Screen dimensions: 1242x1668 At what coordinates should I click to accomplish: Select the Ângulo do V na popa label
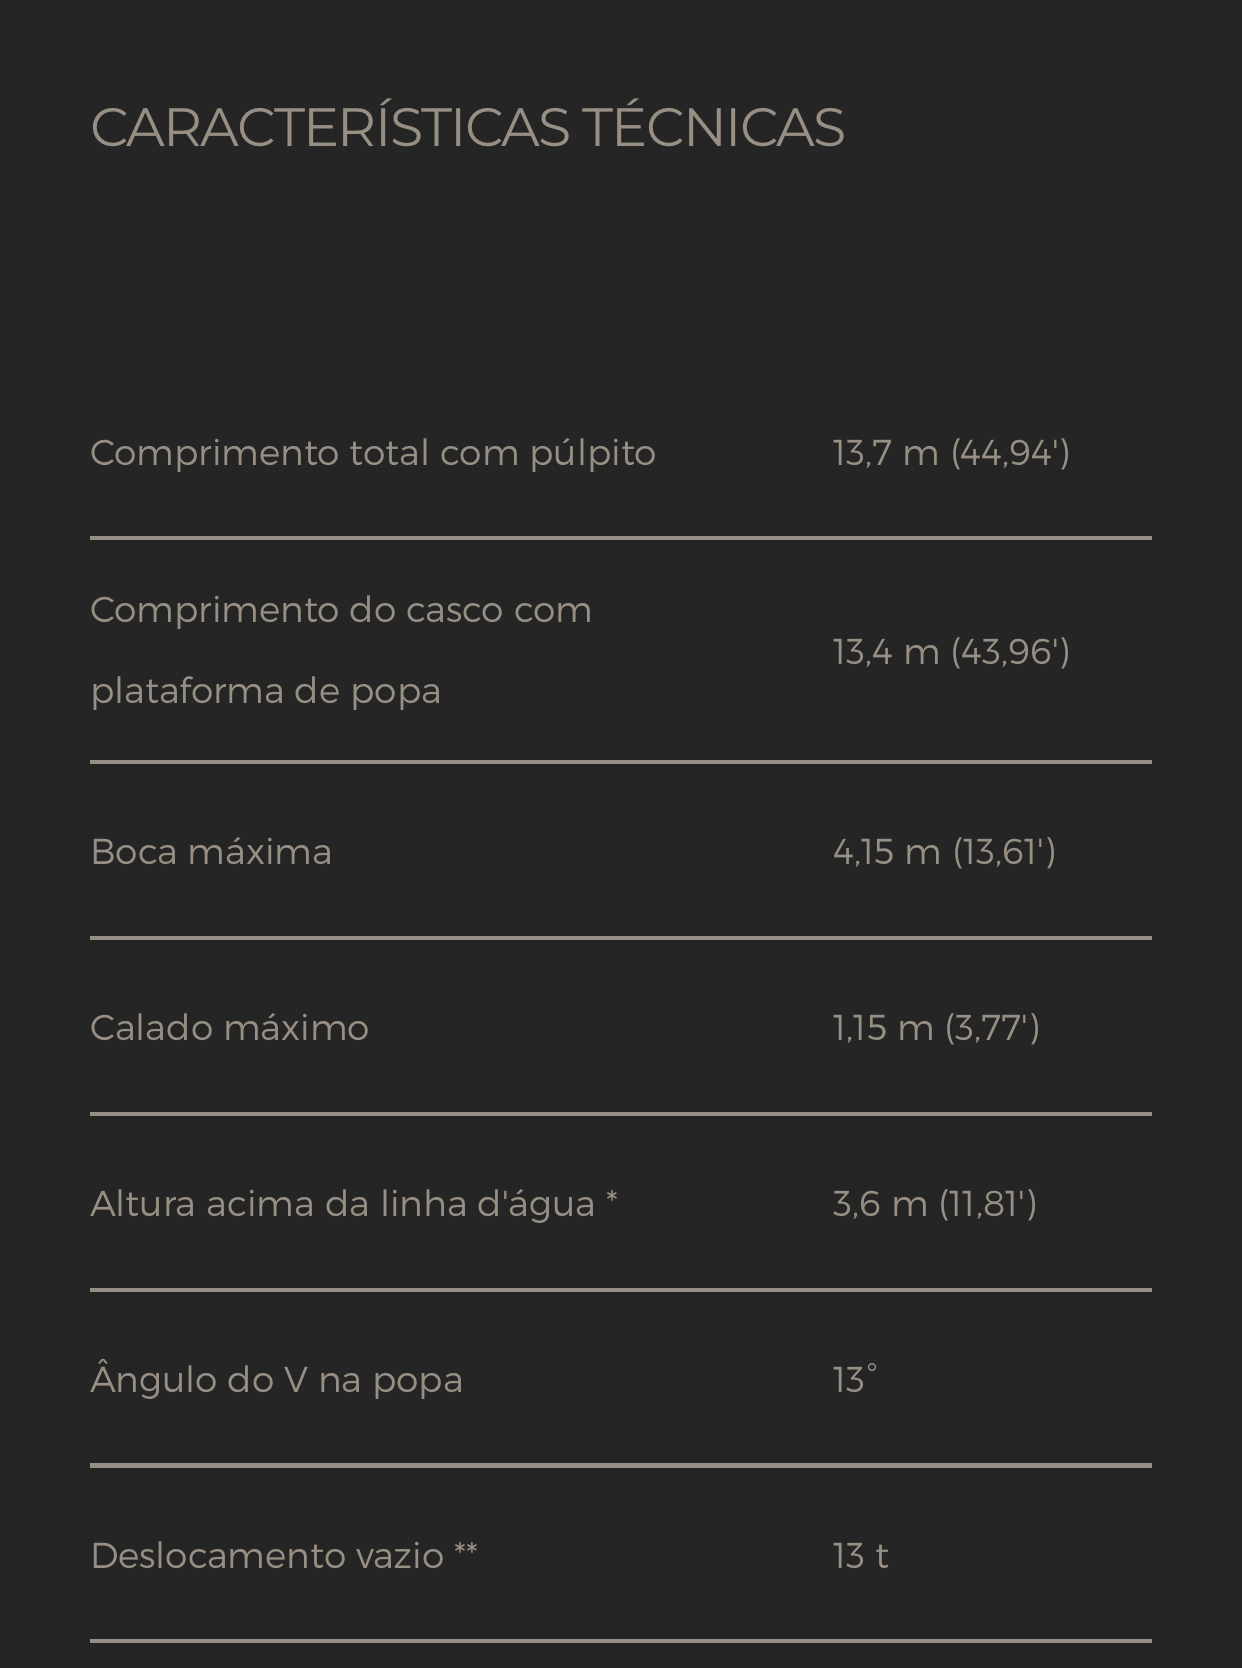277,1380
